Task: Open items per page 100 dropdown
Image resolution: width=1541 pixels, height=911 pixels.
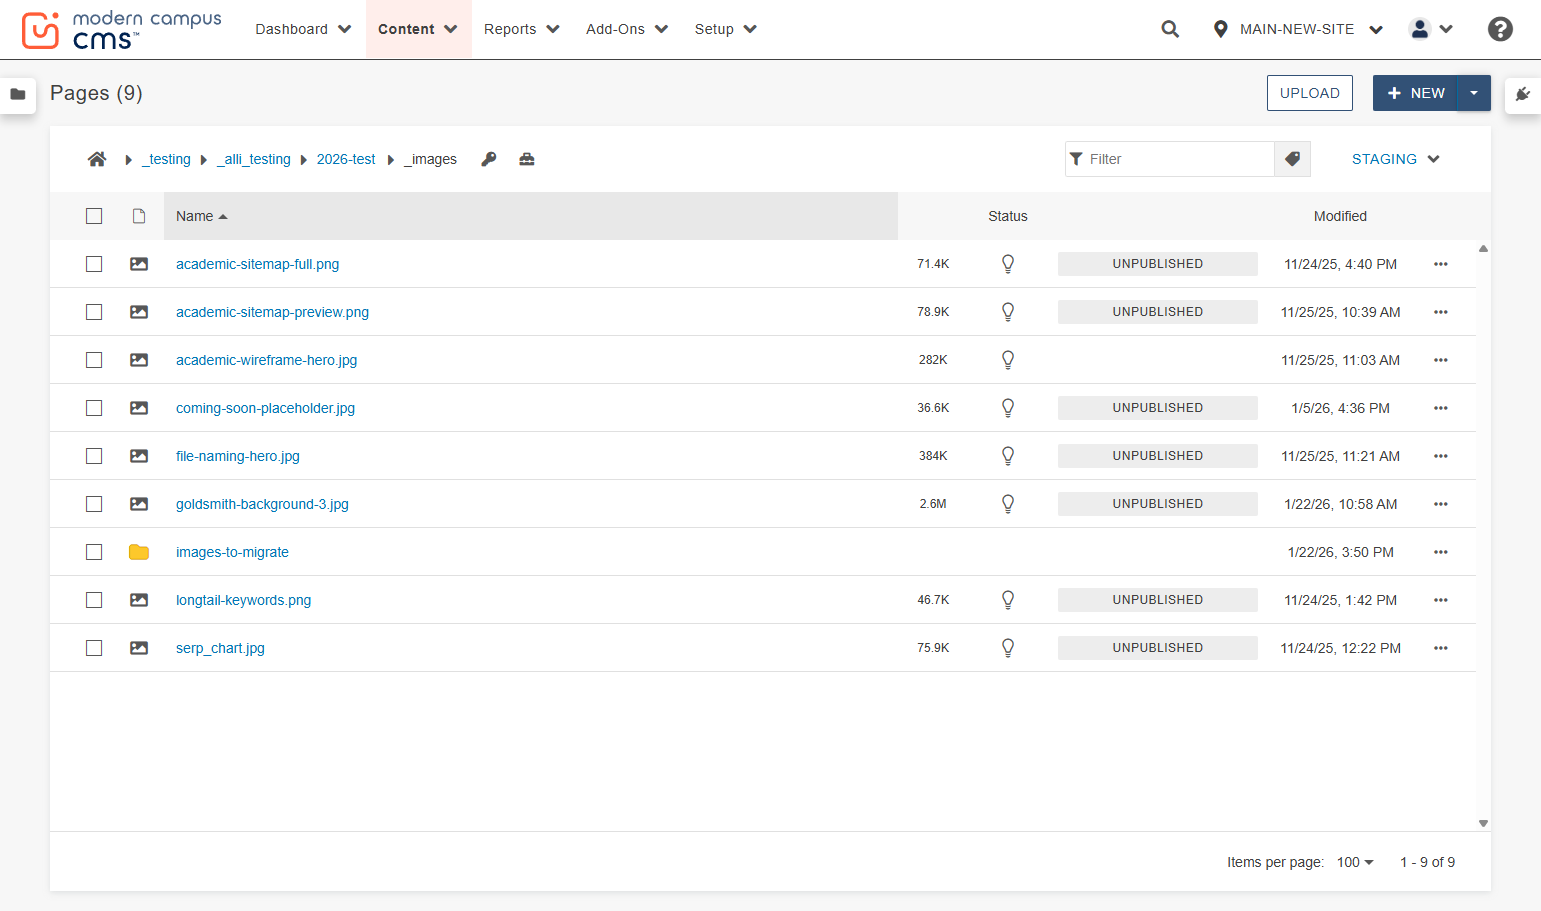Action: [x=1355, y=862]
